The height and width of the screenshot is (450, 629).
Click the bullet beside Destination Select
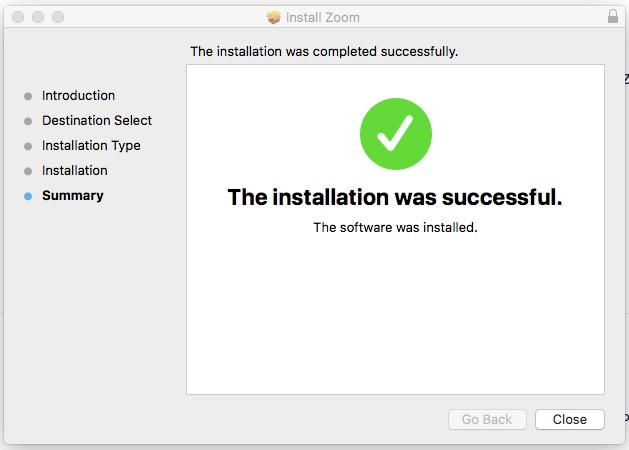[x=28, y=121]
